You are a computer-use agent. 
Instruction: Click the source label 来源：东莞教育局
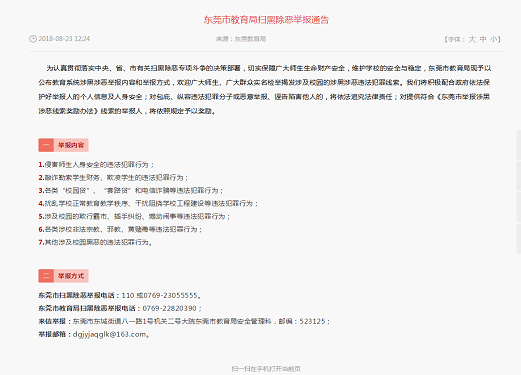(x=241, y=39)
